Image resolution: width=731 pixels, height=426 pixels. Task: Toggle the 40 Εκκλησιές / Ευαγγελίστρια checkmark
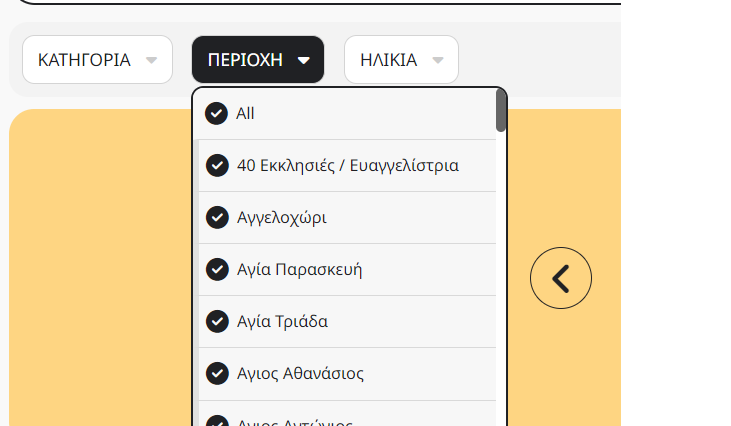coord(217,165)
